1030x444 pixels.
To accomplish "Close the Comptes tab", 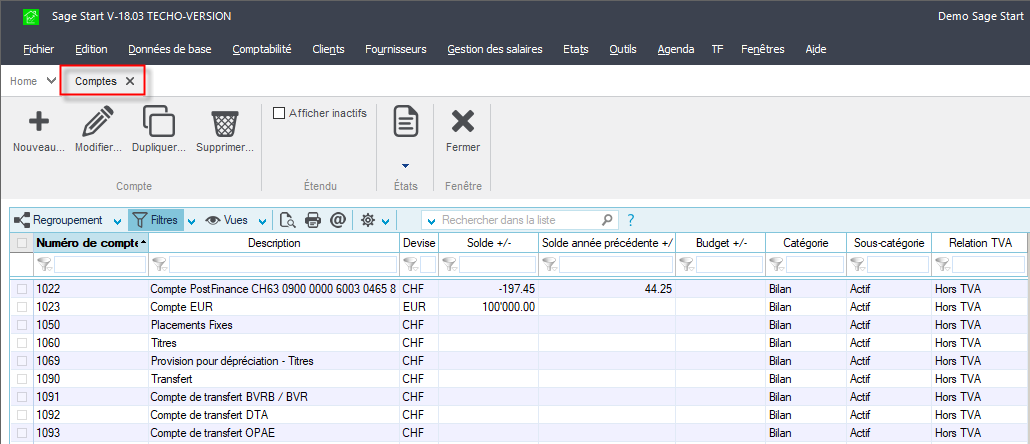I will tap(130, 81).
